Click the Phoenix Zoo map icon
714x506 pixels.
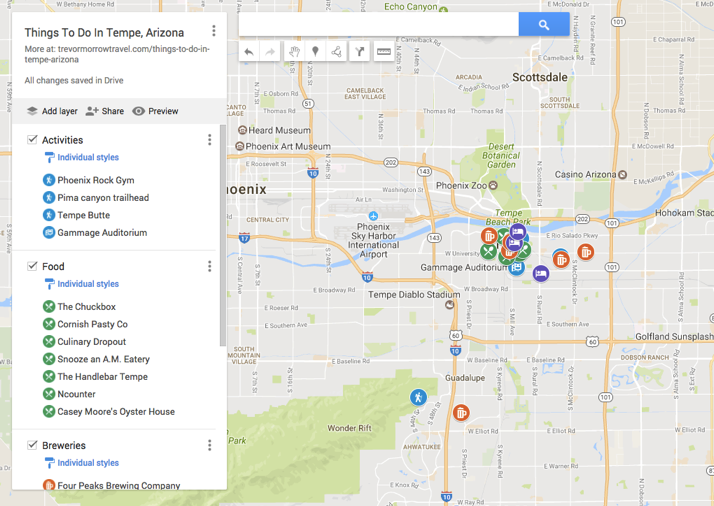(x=493, y=185)
